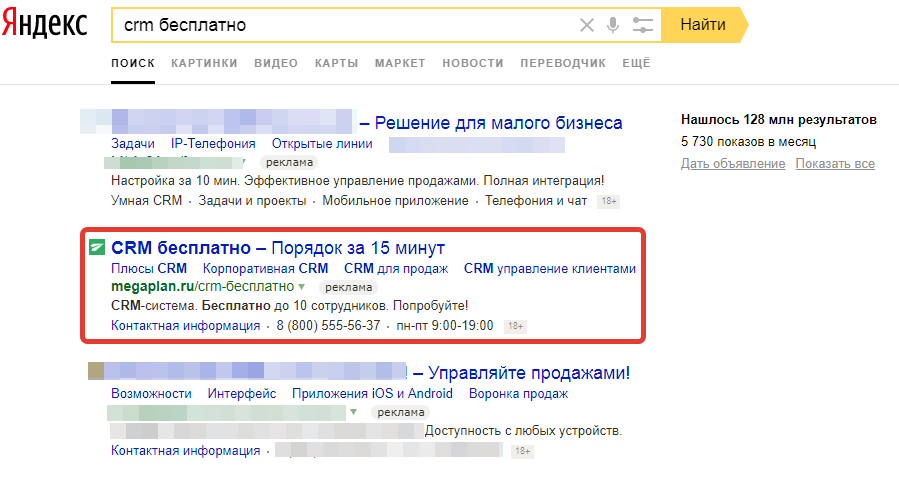Click реклама label of third ad
Image resolution: width=899 pixels, height=480 pixels.
400,412
